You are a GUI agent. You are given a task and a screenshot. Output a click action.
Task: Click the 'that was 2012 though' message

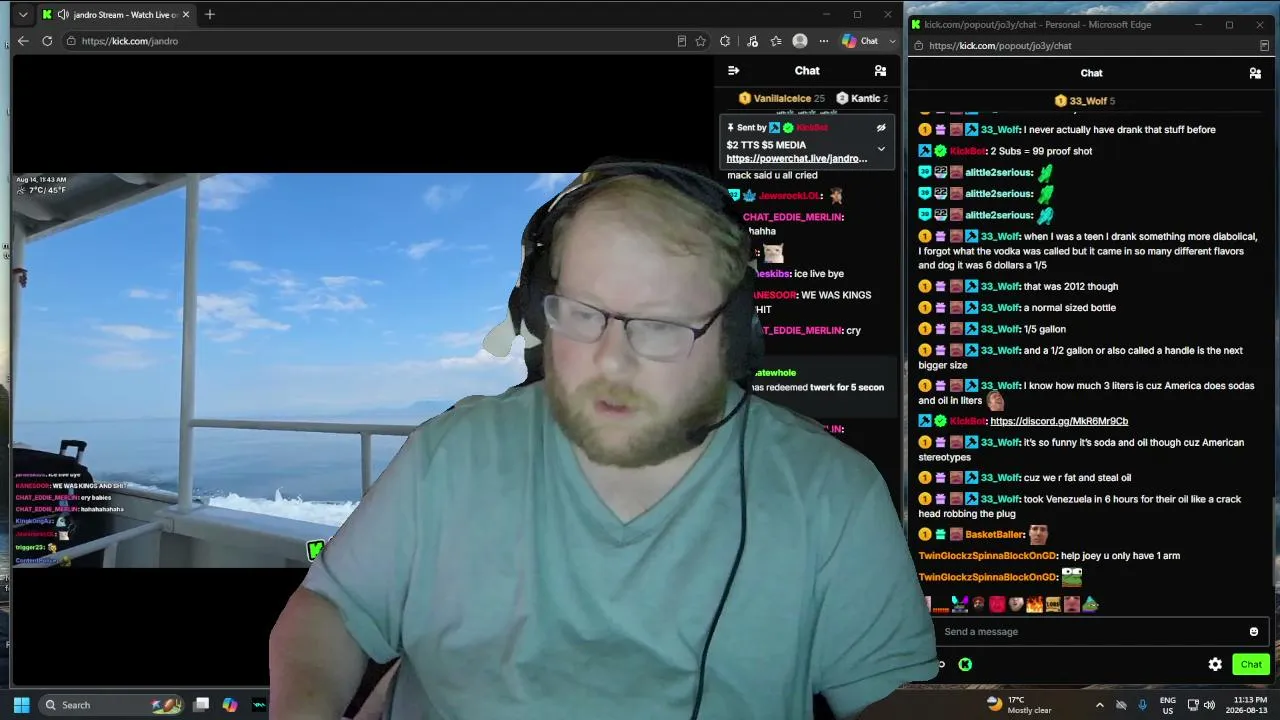(1071, 286)
